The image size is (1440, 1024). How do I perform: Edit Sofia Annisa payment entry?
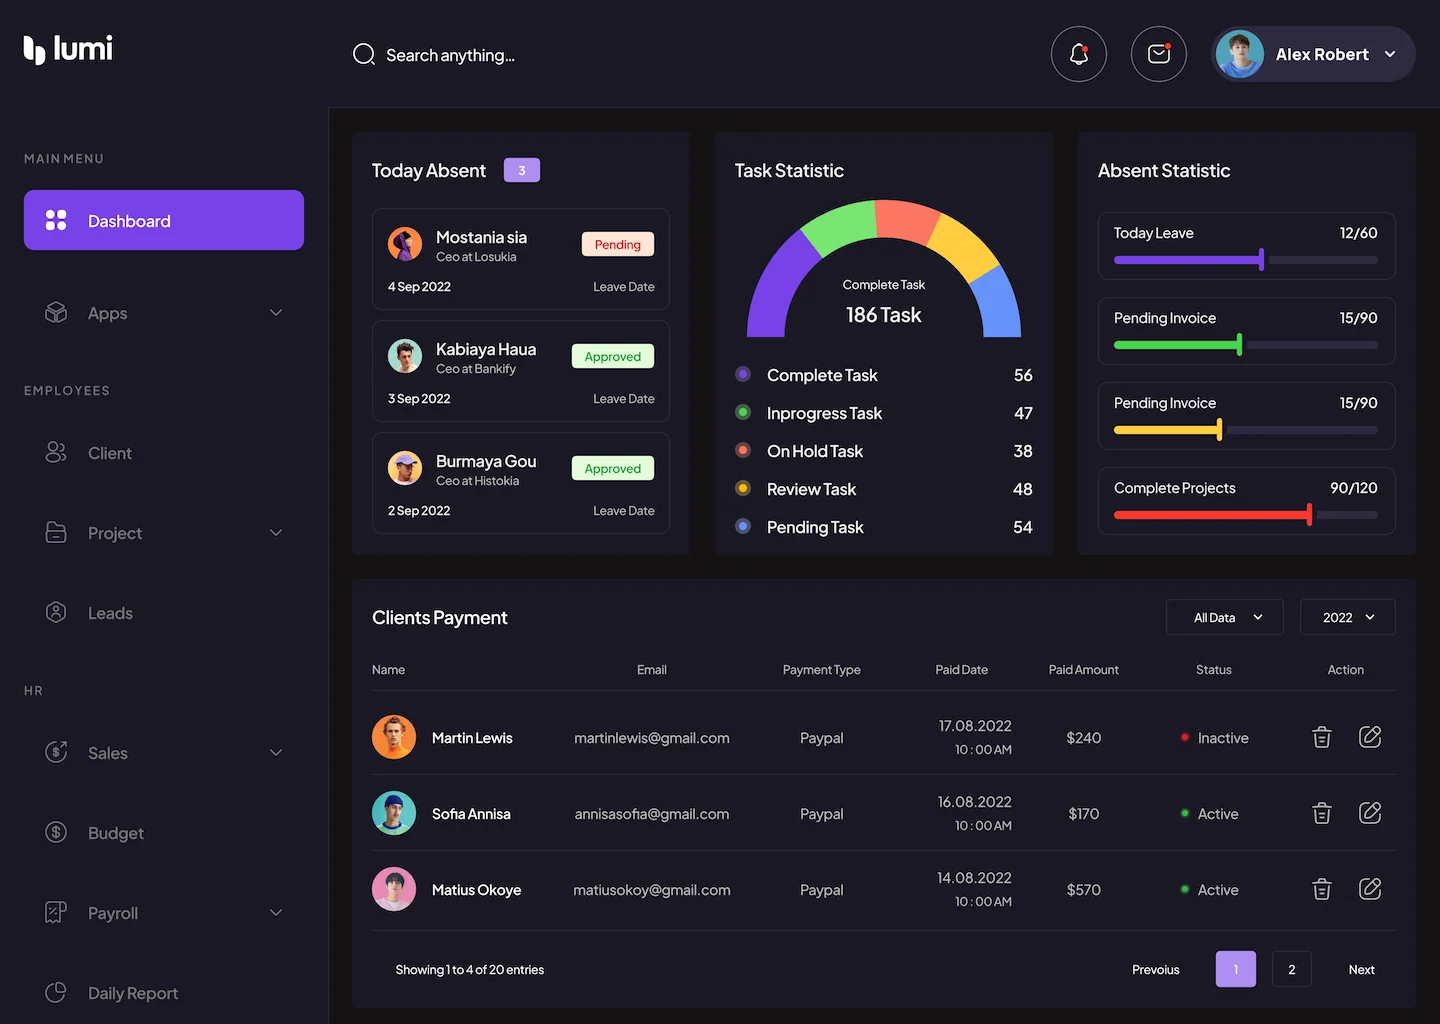(x=1369, y=813)
